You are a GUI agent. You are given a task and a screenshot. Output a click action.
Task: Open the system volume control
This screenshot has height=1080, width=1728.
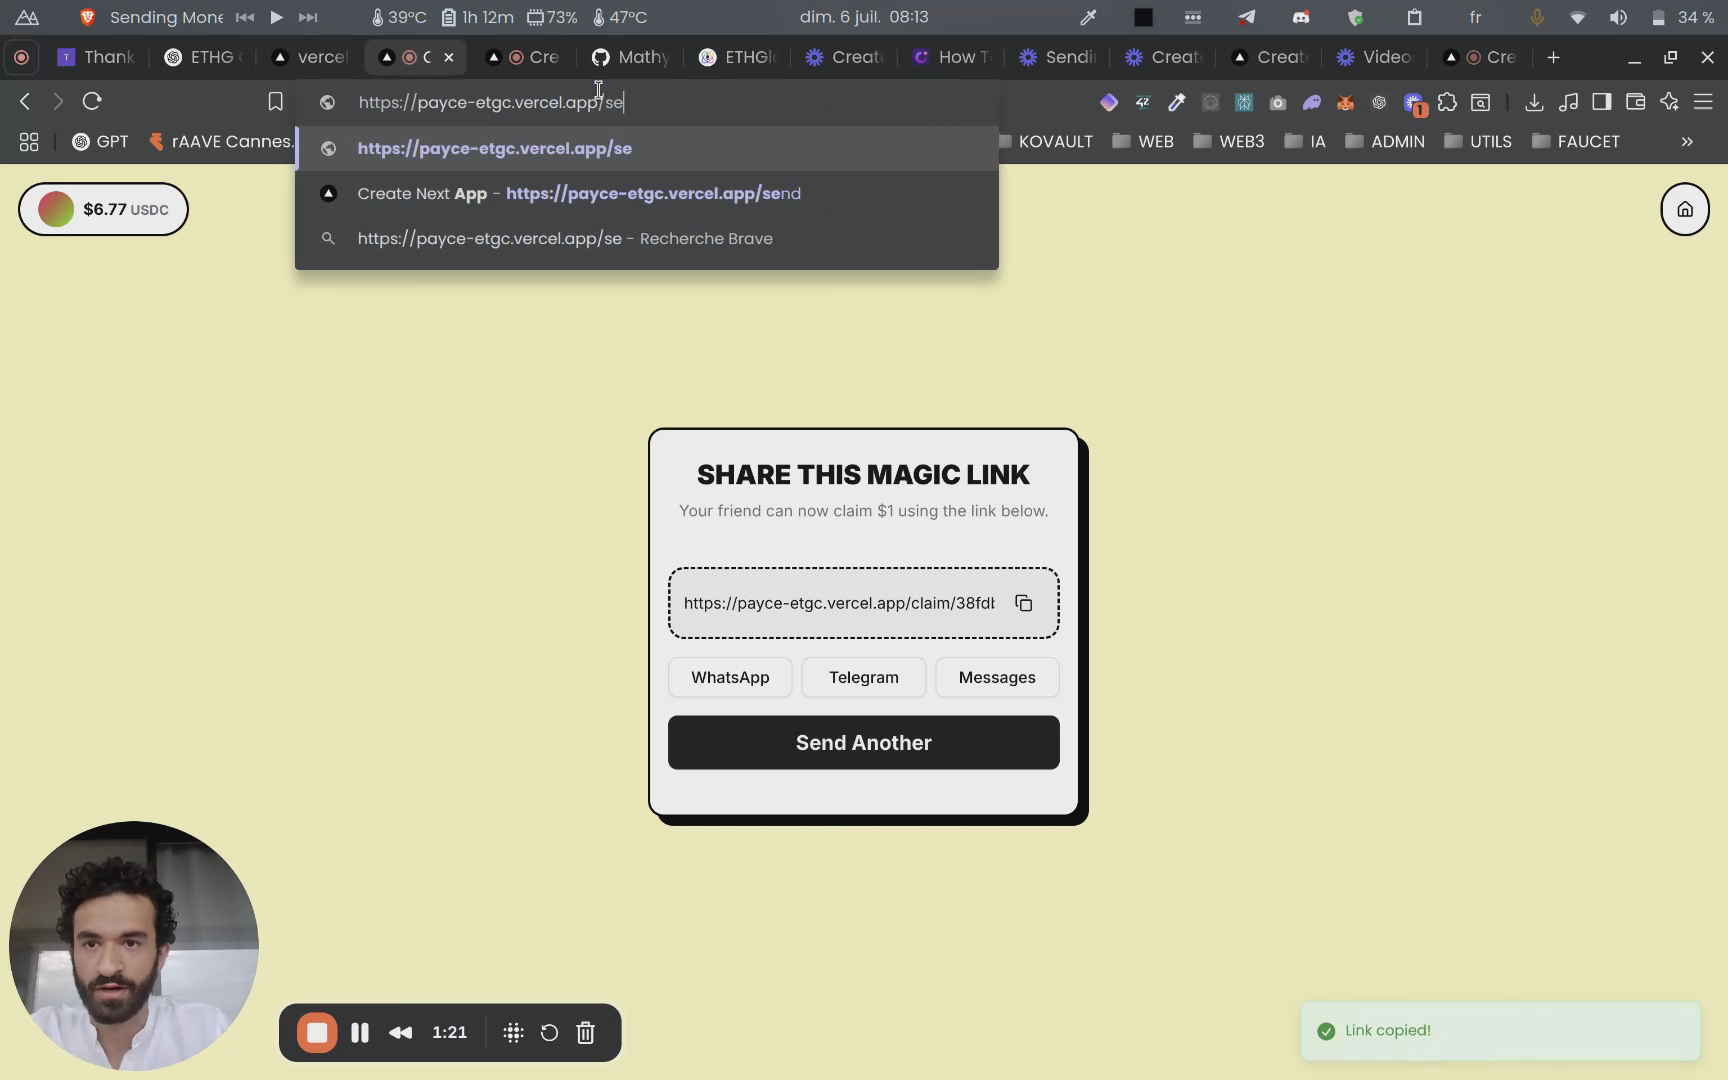click(1618, 17)
